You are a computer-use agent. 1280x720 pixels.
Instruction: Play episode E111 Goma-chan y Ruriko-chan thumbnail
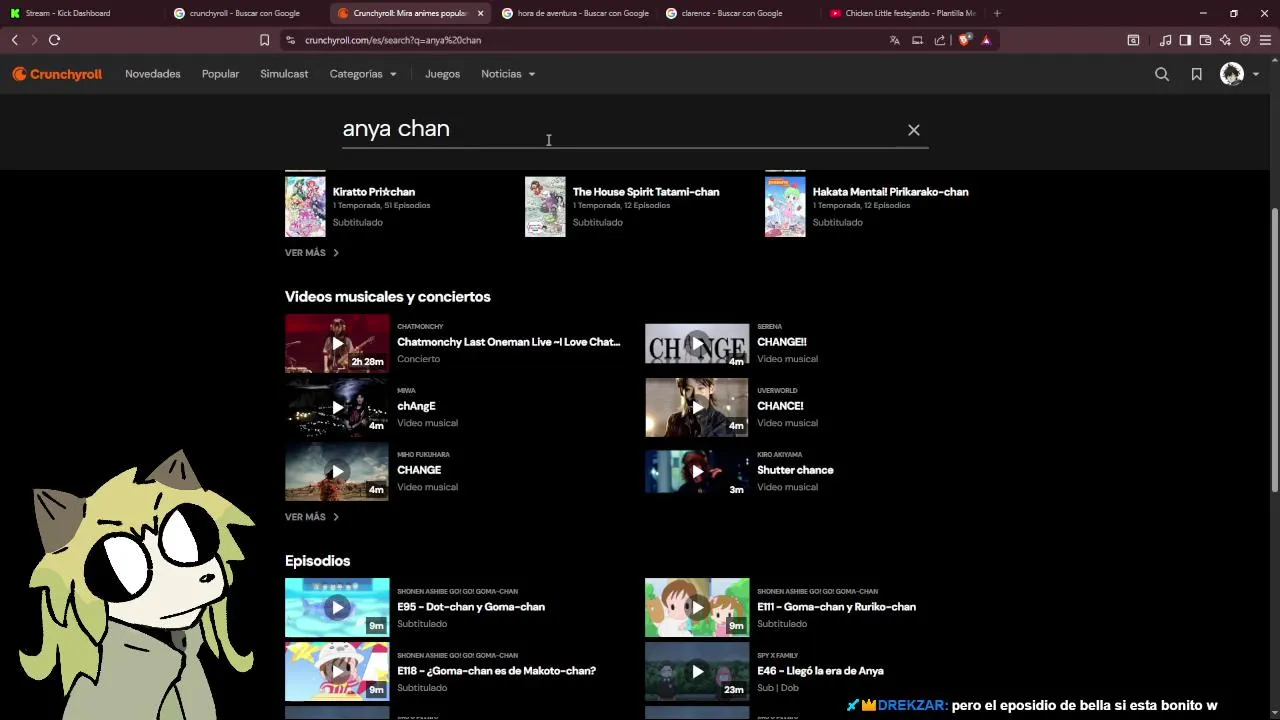[697, 607]
